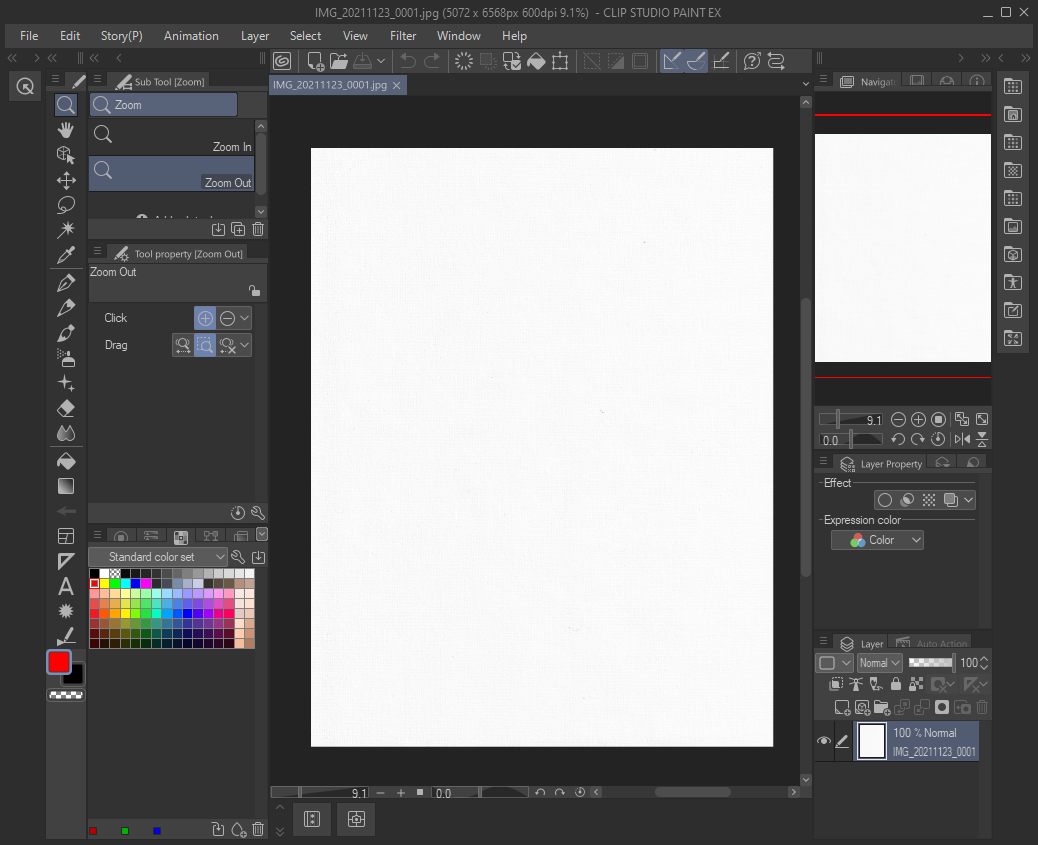Viewport: 1038px width, 845px height.
Task: Toggle the tool property lock icon
Action: pyautogui.click(x=254, y=291)
